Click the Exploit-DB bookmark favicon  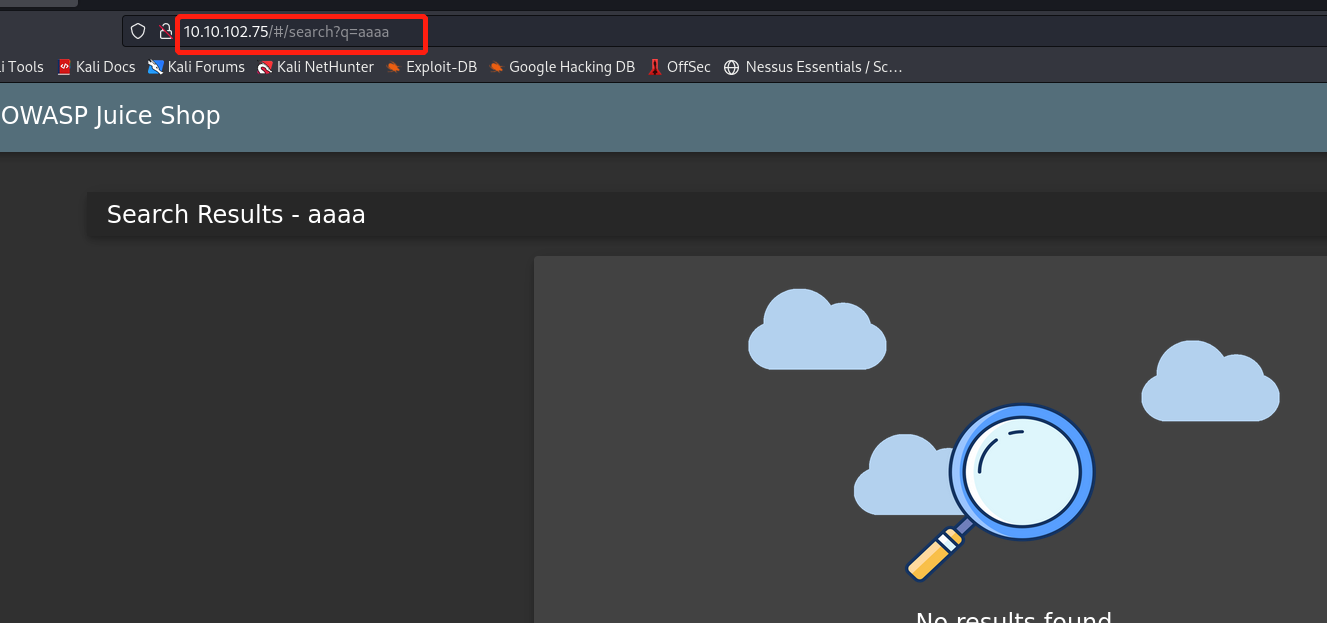pos(394,67)
